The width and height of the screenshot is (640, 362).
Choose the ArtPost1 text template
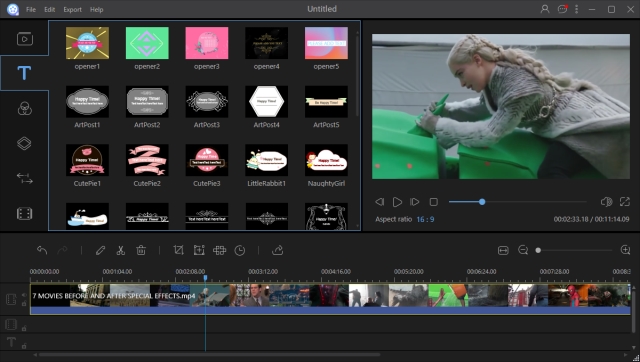[87, 102]
